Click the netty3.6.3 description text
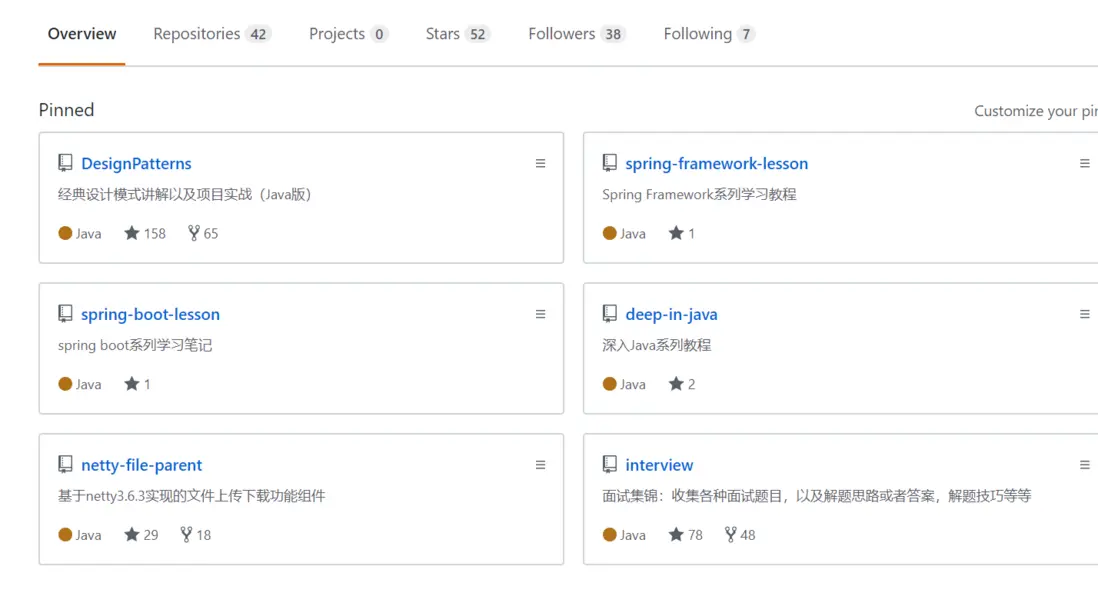The width and height of the screenshot is (1098, 593). 191,496
